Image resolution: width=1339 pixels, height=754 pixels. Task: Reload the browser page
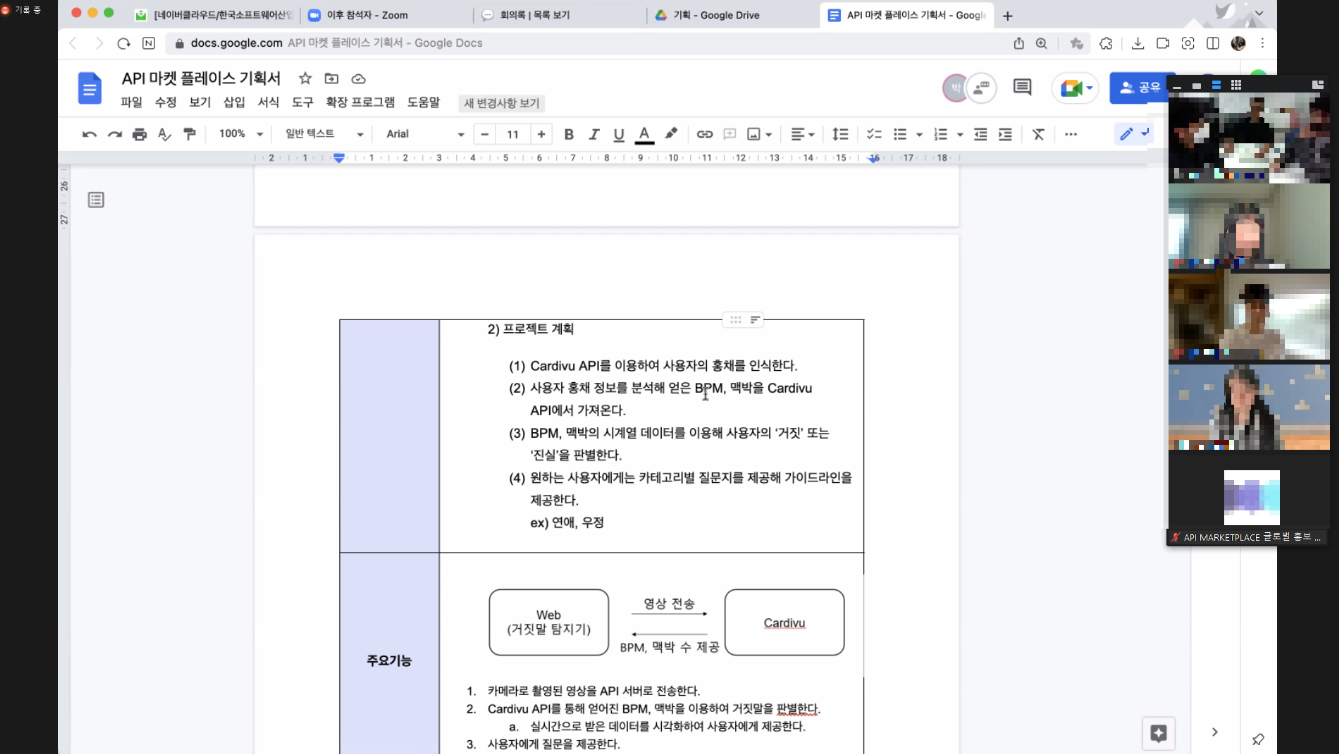[124, 43]
